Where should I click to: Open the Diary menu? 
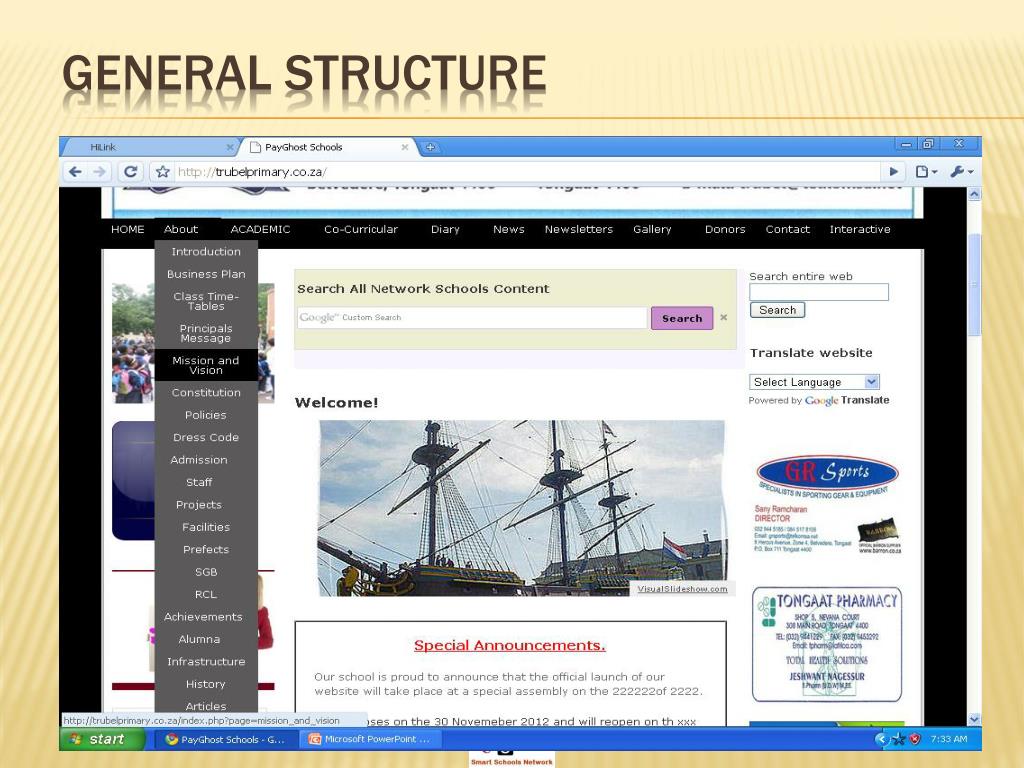tap(445, 229)
